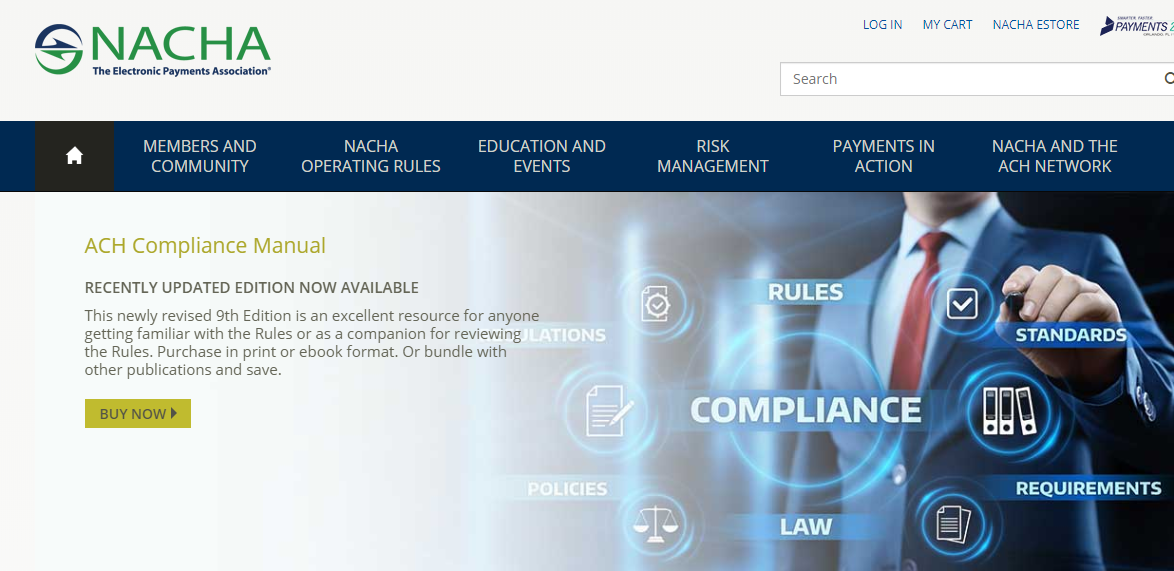This screenshot has height=571, width=1174.
Task: Open NACHA and the ACH Network menu
Action: click(x=1054, y=156)
